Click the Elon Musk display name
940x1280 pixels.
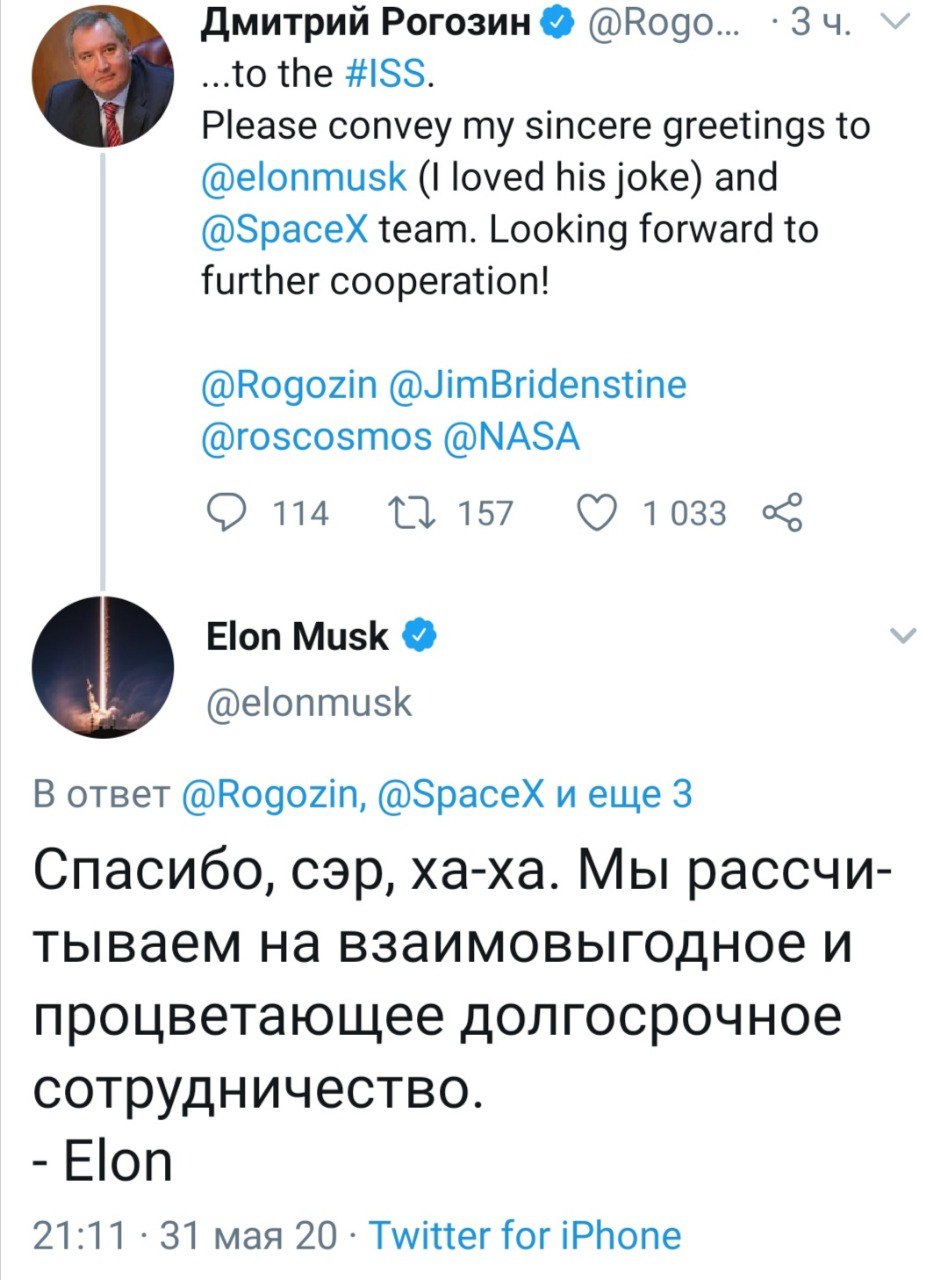[297, 635]
